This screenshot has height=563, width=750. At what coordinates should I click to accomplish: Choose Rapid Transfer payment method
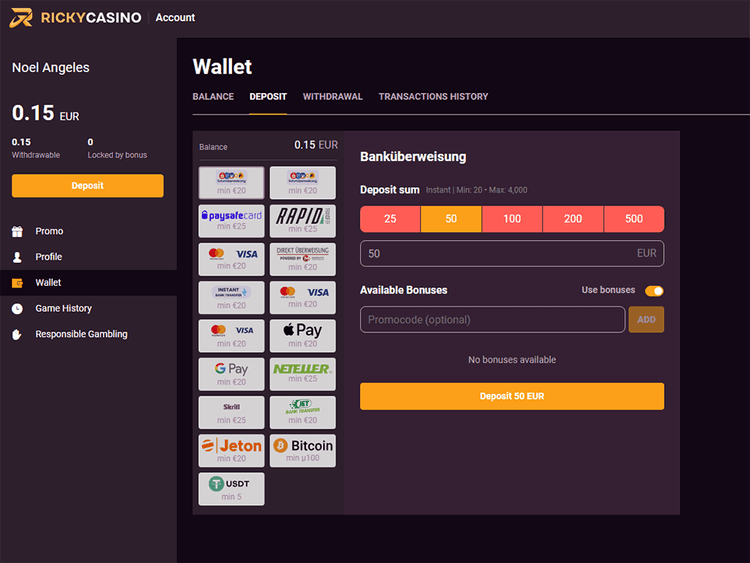pyautogui.click(x=303, y=221)
